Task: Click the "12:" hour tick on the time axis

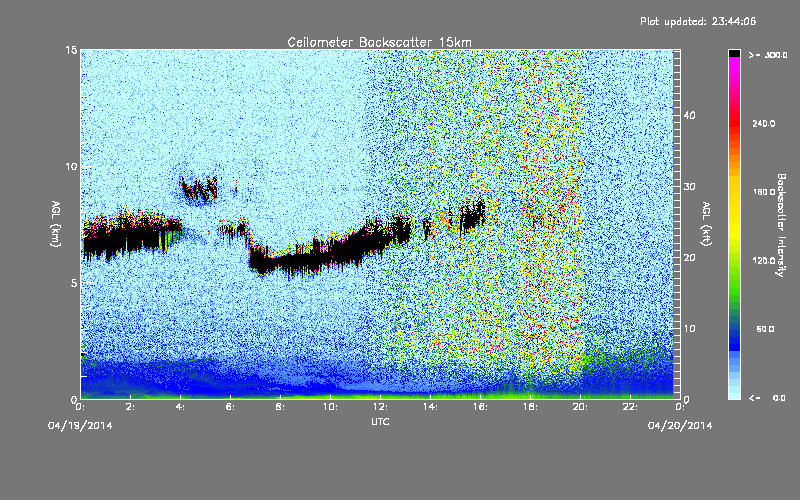Action: point(380,407)
